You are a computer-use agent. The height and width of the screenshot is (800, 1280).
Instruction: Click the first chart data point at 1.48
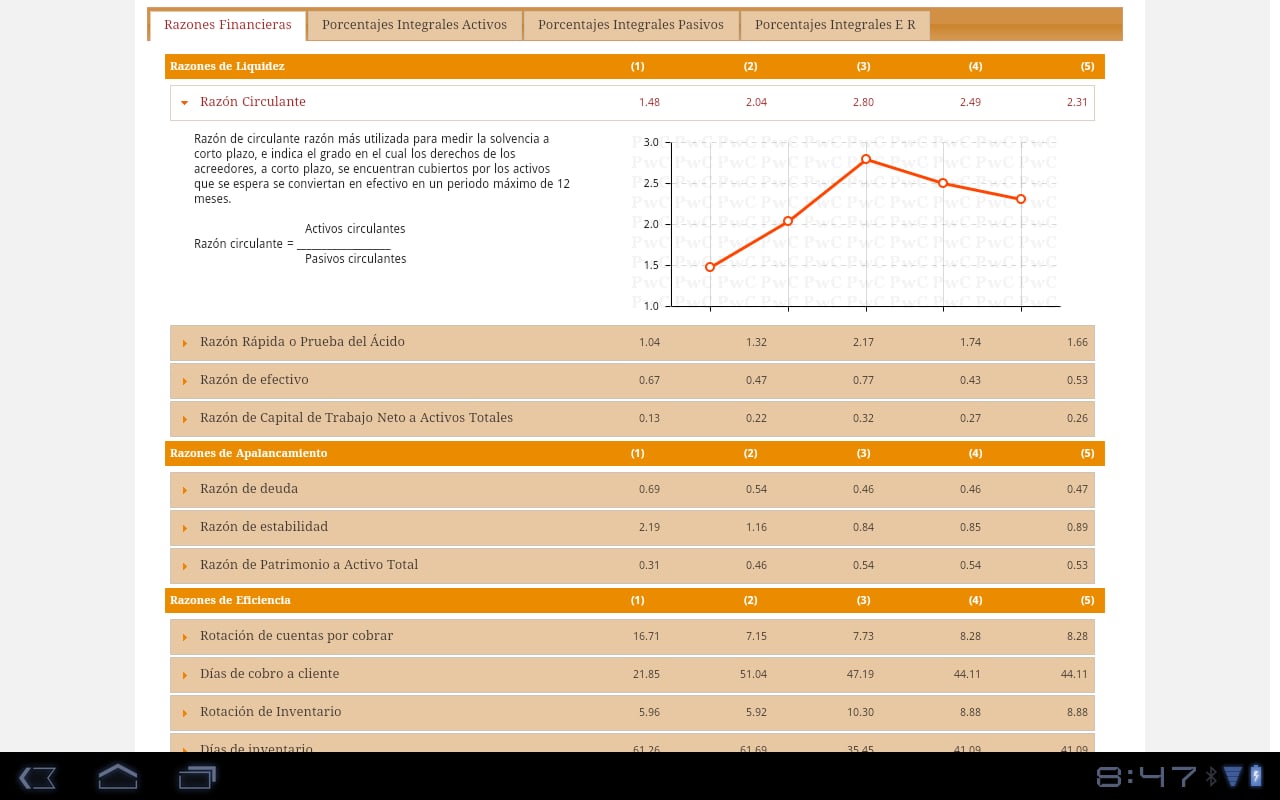tap(710, 267)
